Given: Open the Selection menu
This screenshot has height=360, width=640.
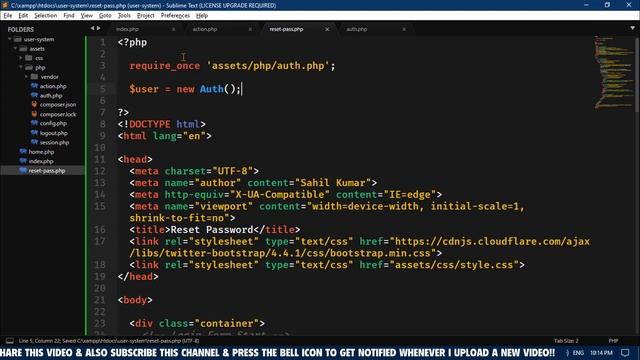Looking at the screenshot, I should pyautogui.click(x=45, y=16).
